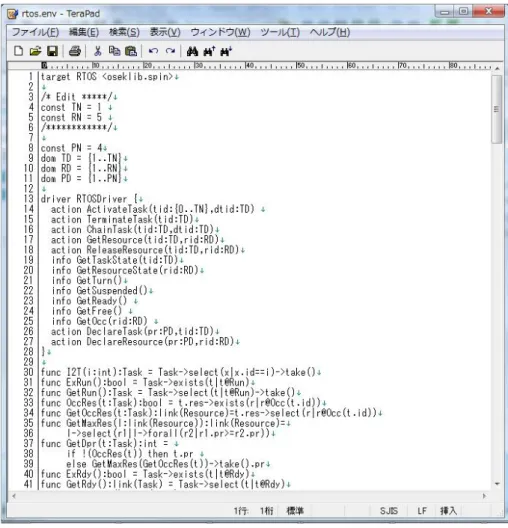Viewport: 508px width, 528px height.
Task: Click the vertical scrollbar up arrow
Action: tap(497, 68)
